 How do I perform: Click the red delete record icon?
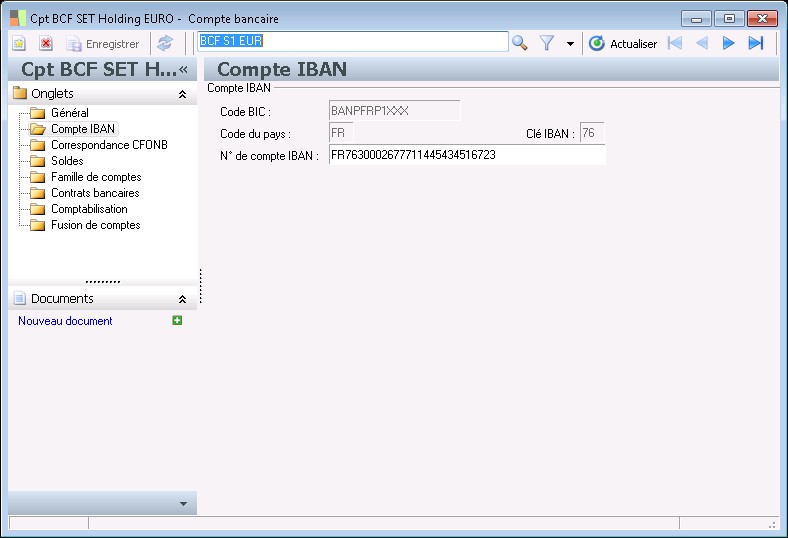point(46,44)
